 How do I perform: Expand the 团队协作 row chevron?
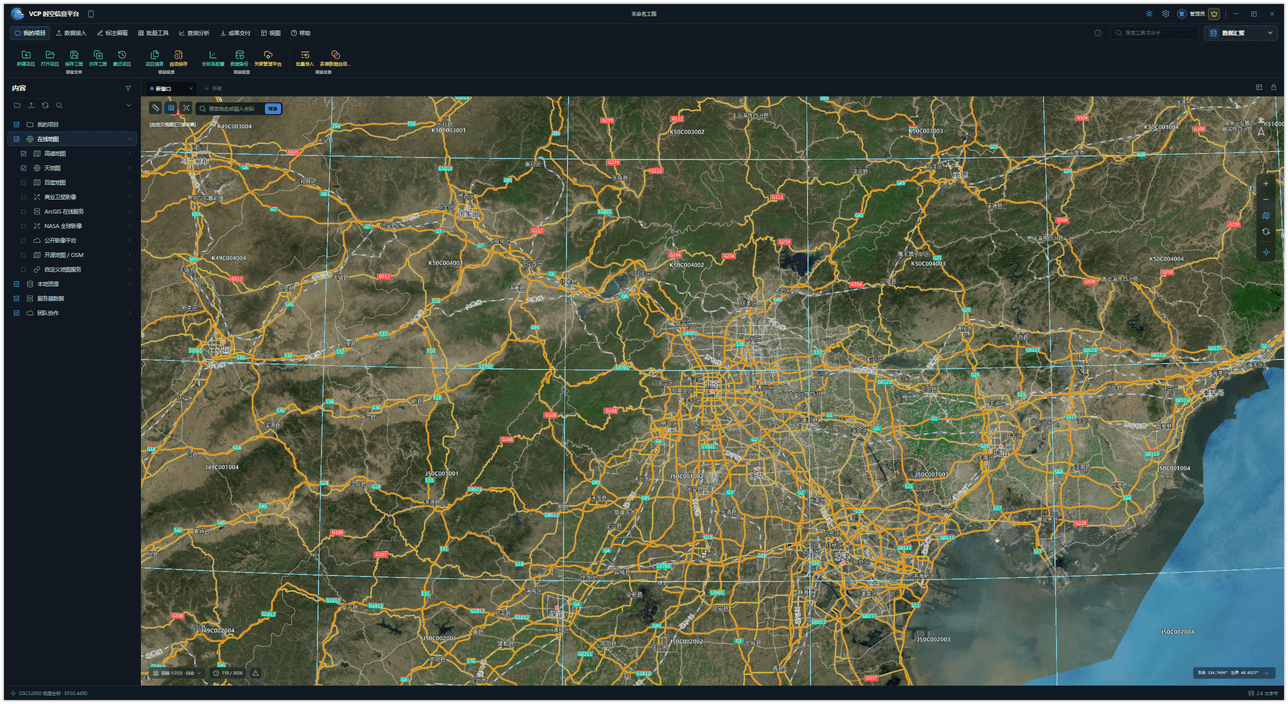click(129, 313)
